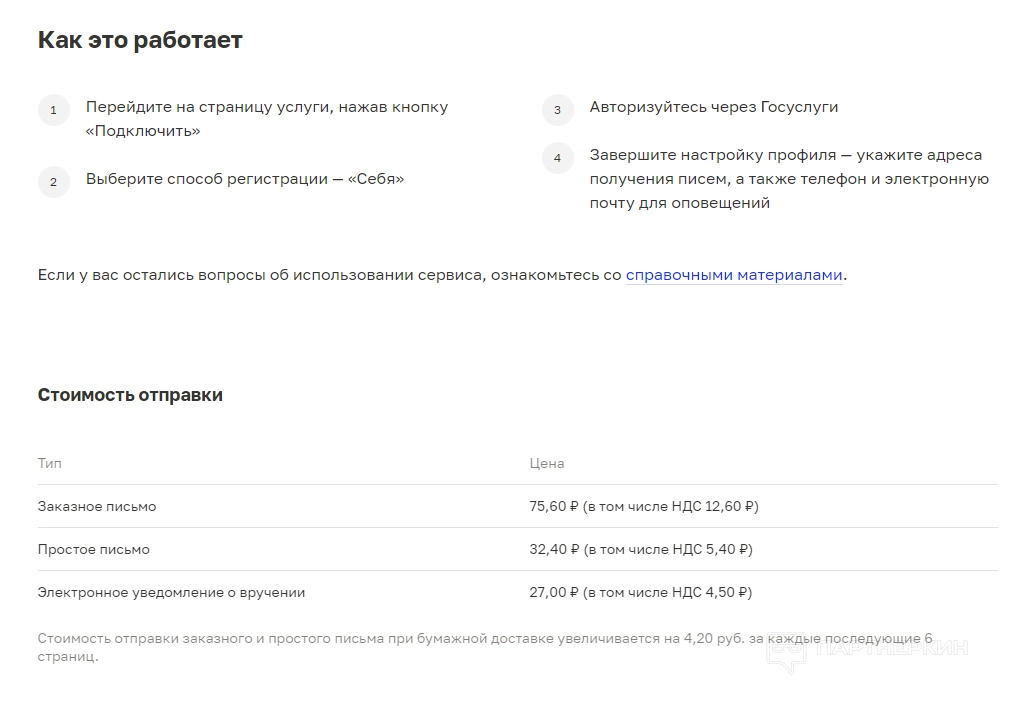The image size is (1019, 726).
Task: Select the «Заказное письмо» table row label
Action: click(97, 506)
